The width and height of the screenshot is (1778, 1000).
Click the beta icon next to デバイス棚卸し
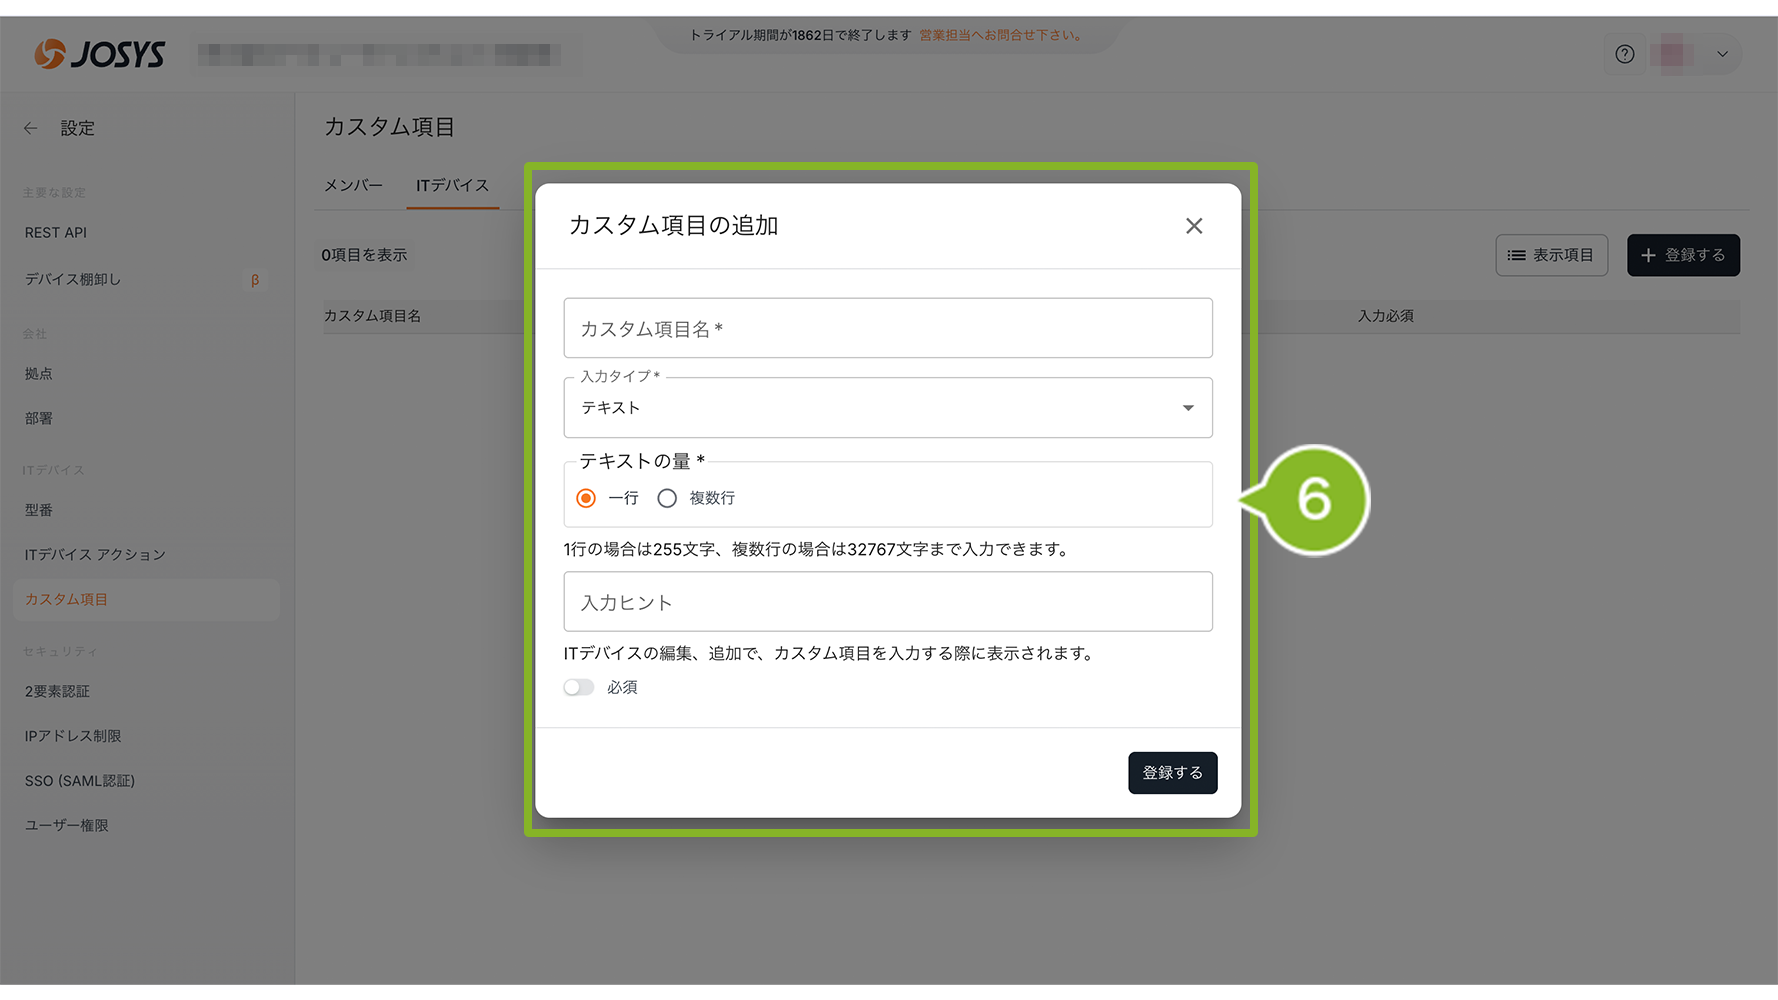255,280
